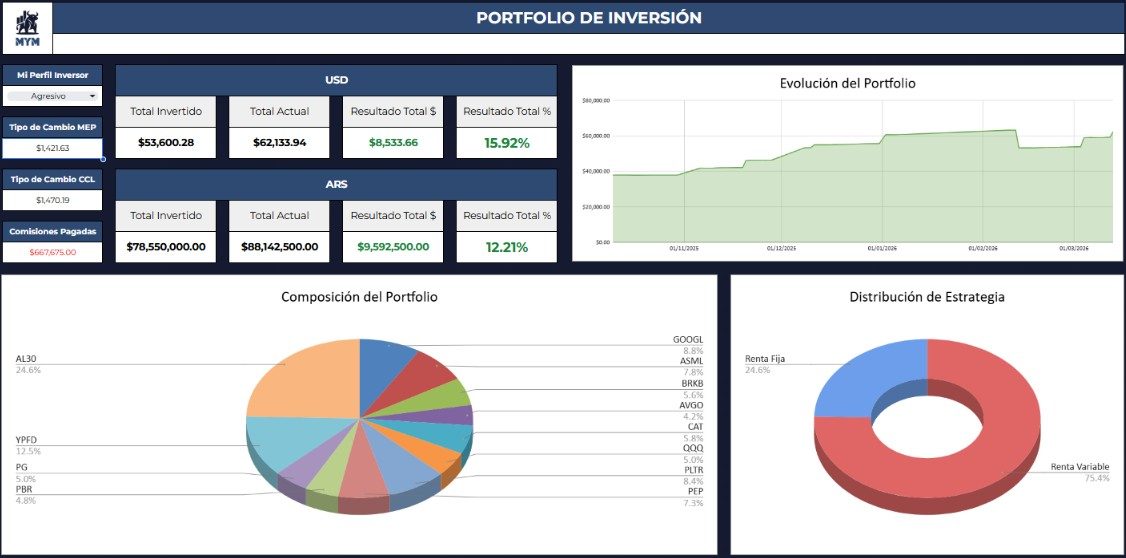The height and width of the screenshot is (558, 1126).
Task: Select USD Resultado Total $8,533.66
Action: (x=393, y=142)
